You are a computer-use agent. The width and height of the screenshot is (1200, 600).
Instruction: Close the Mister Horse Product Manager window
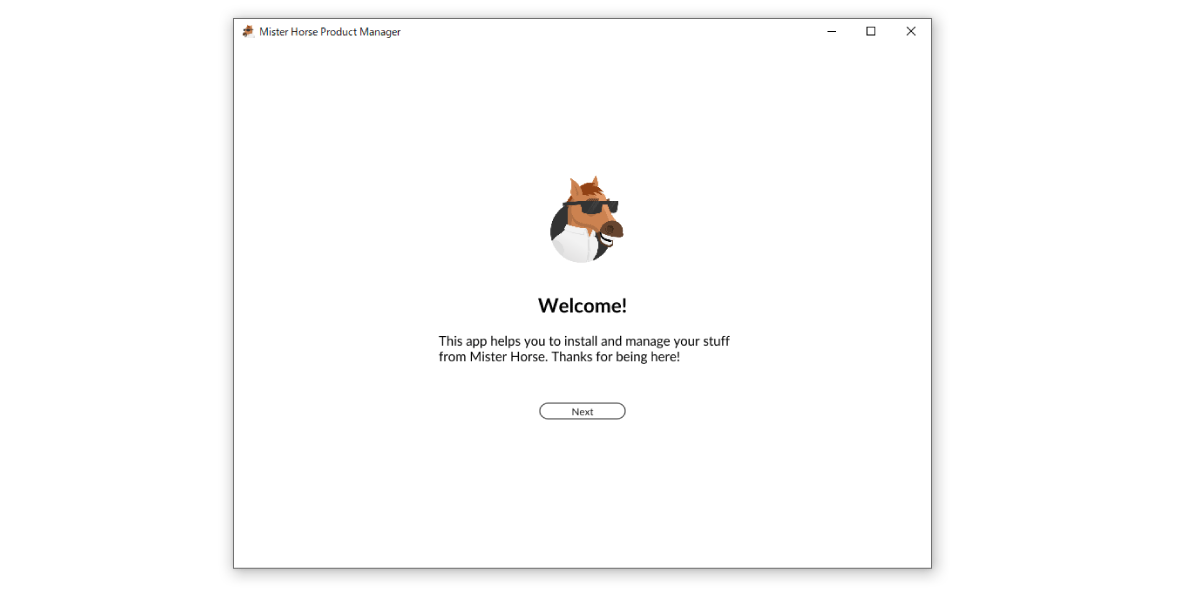(x=911, y=32)
